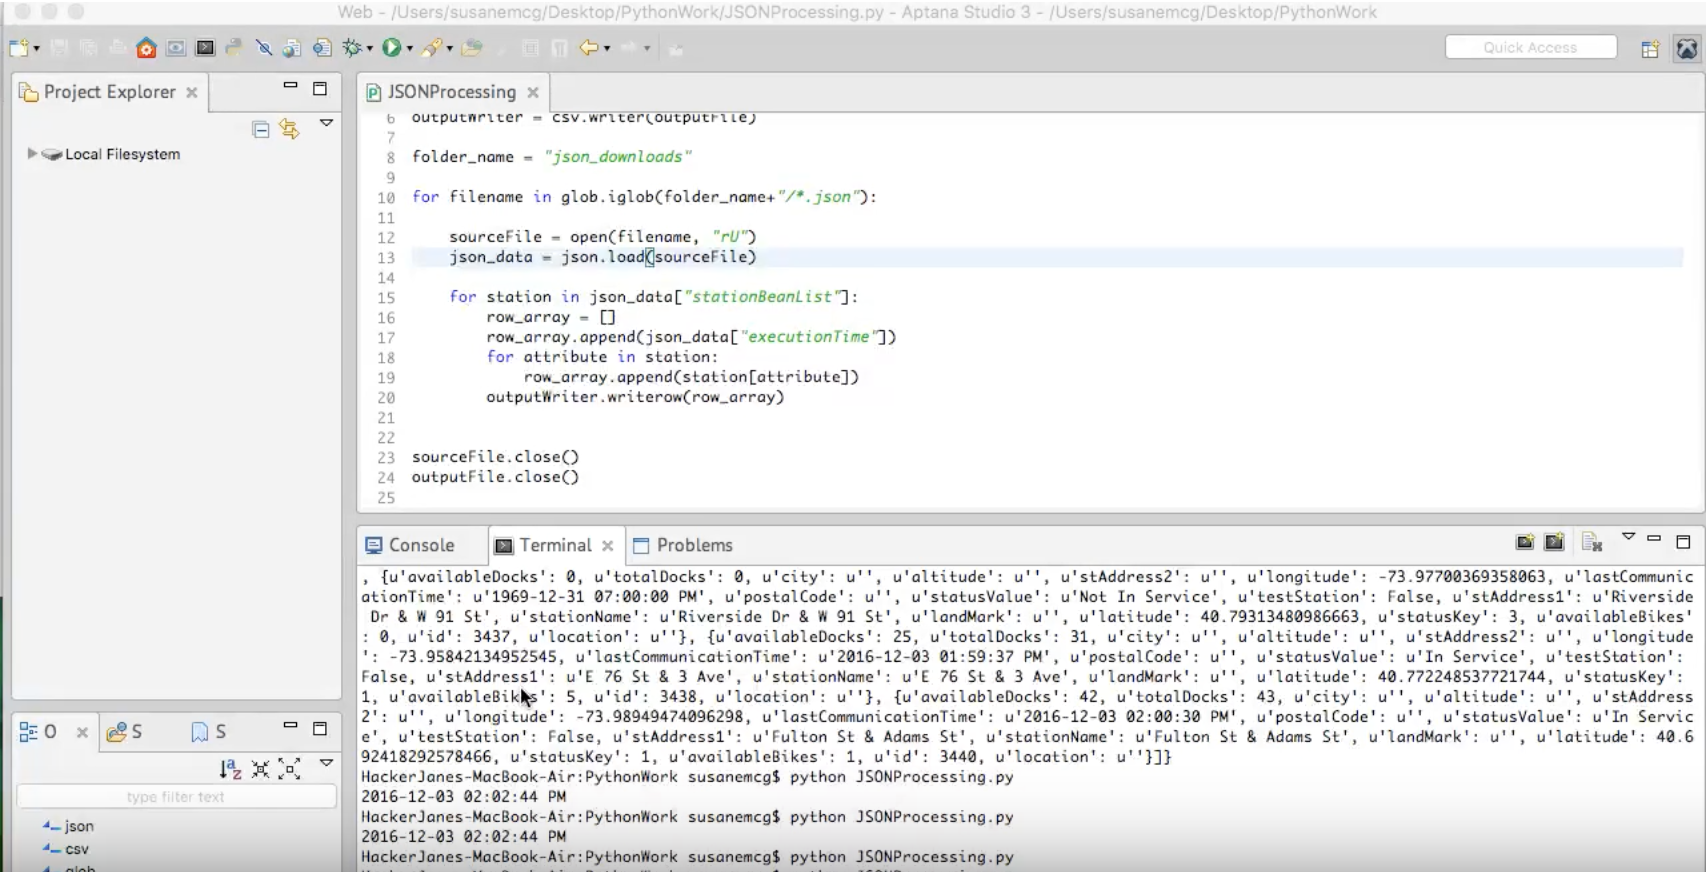This screenshot has width=1706, height=872.
Task: Click Collapse All in Project Explorer
Action: (x=260, y=129)
